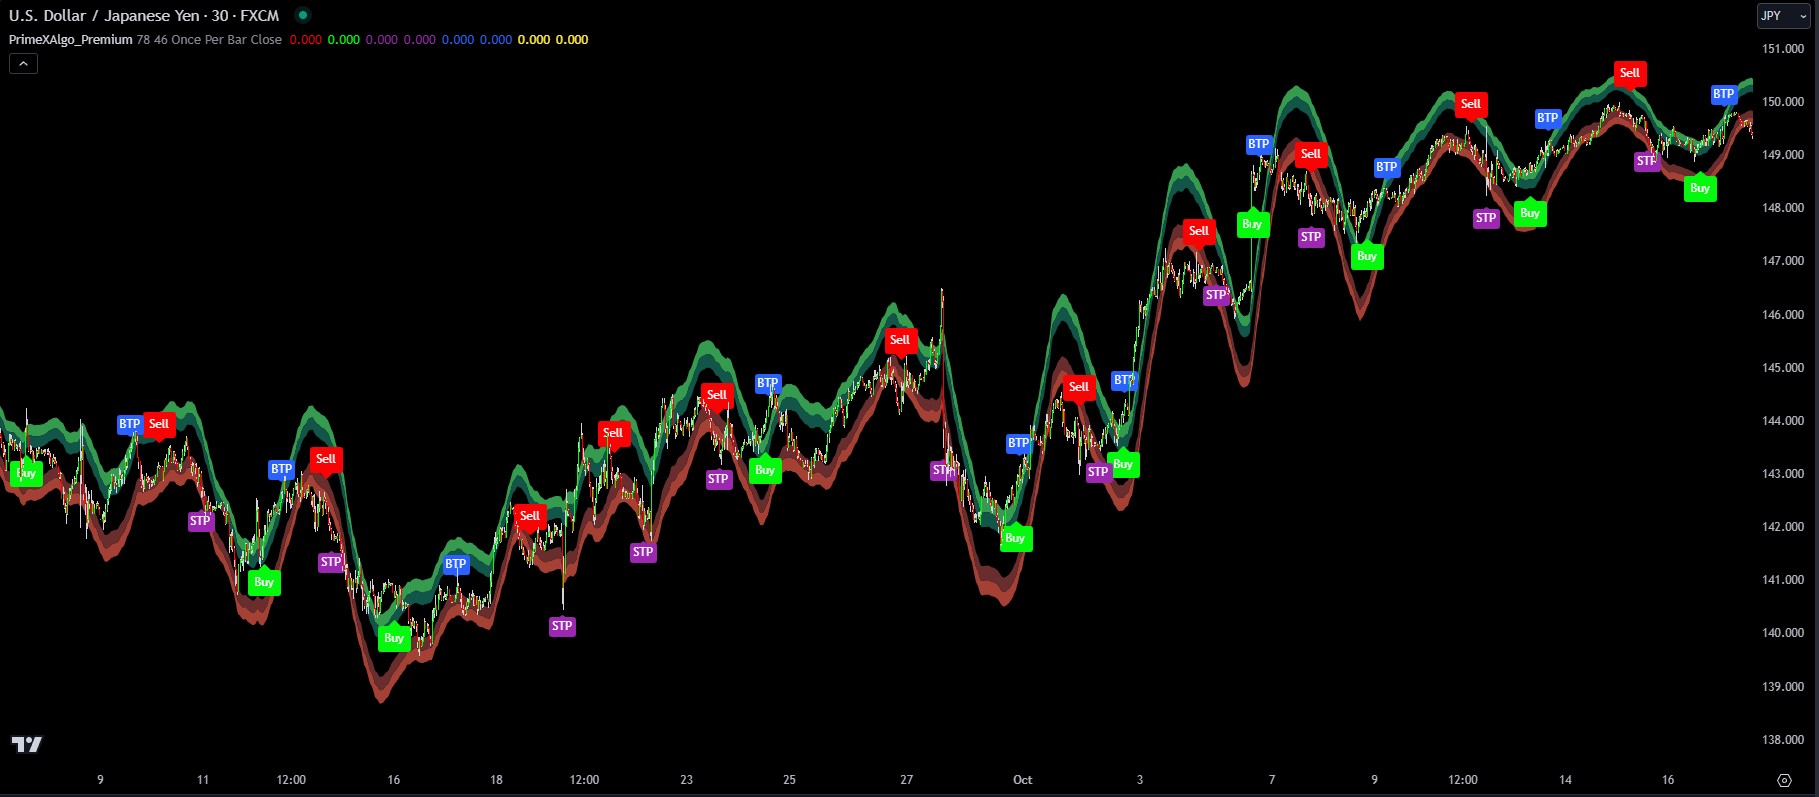Viewport: 1819px width, 797px height.
Task: Click the green market status dot beside FXCM
Action: 302,15
